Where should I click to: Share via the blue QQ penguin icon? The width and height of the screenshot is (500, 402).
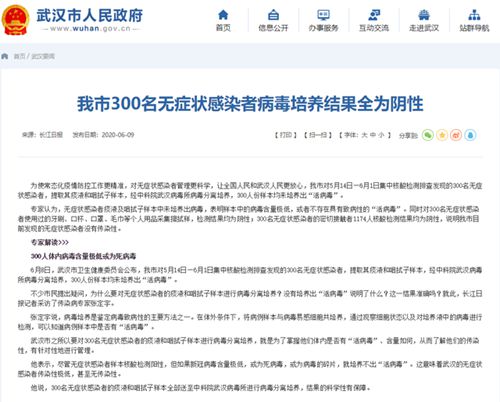click(x=470, y=135)
